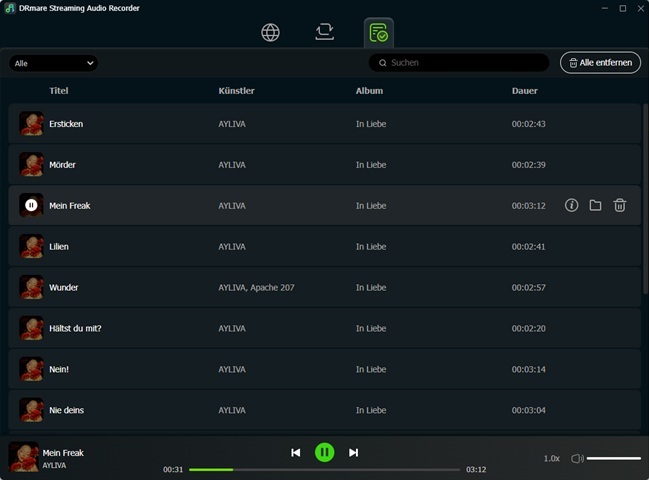The width and height of the screenshot is (649, 480).
Task: Open the converted list tab
Action: 378,32
